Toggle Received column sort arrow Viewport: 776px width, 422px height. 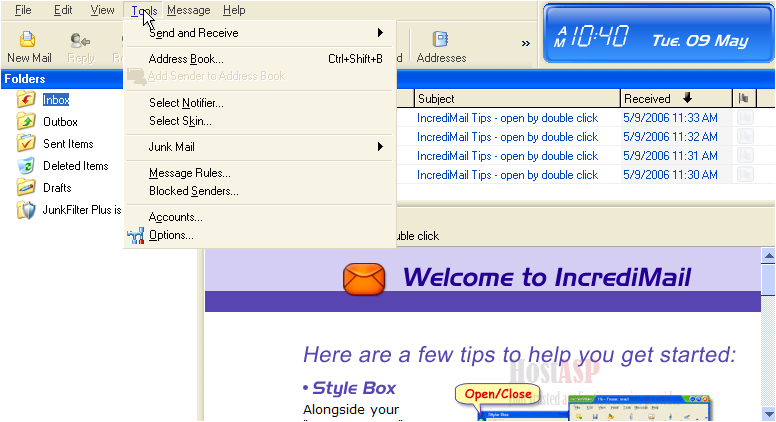pos(687,98)
